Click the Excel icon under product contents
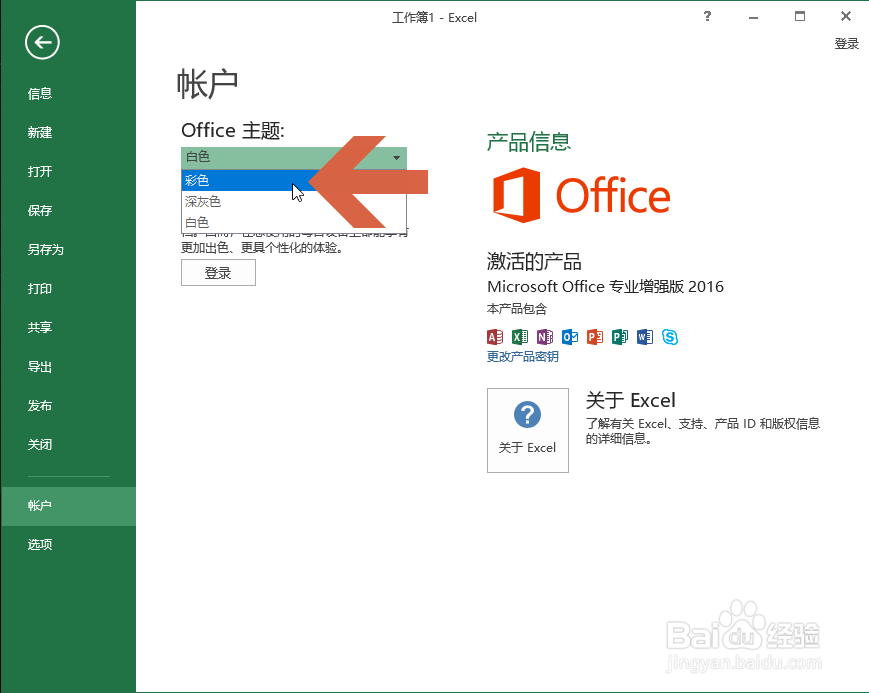The image size is (869, 693). [x=520, y=337]
